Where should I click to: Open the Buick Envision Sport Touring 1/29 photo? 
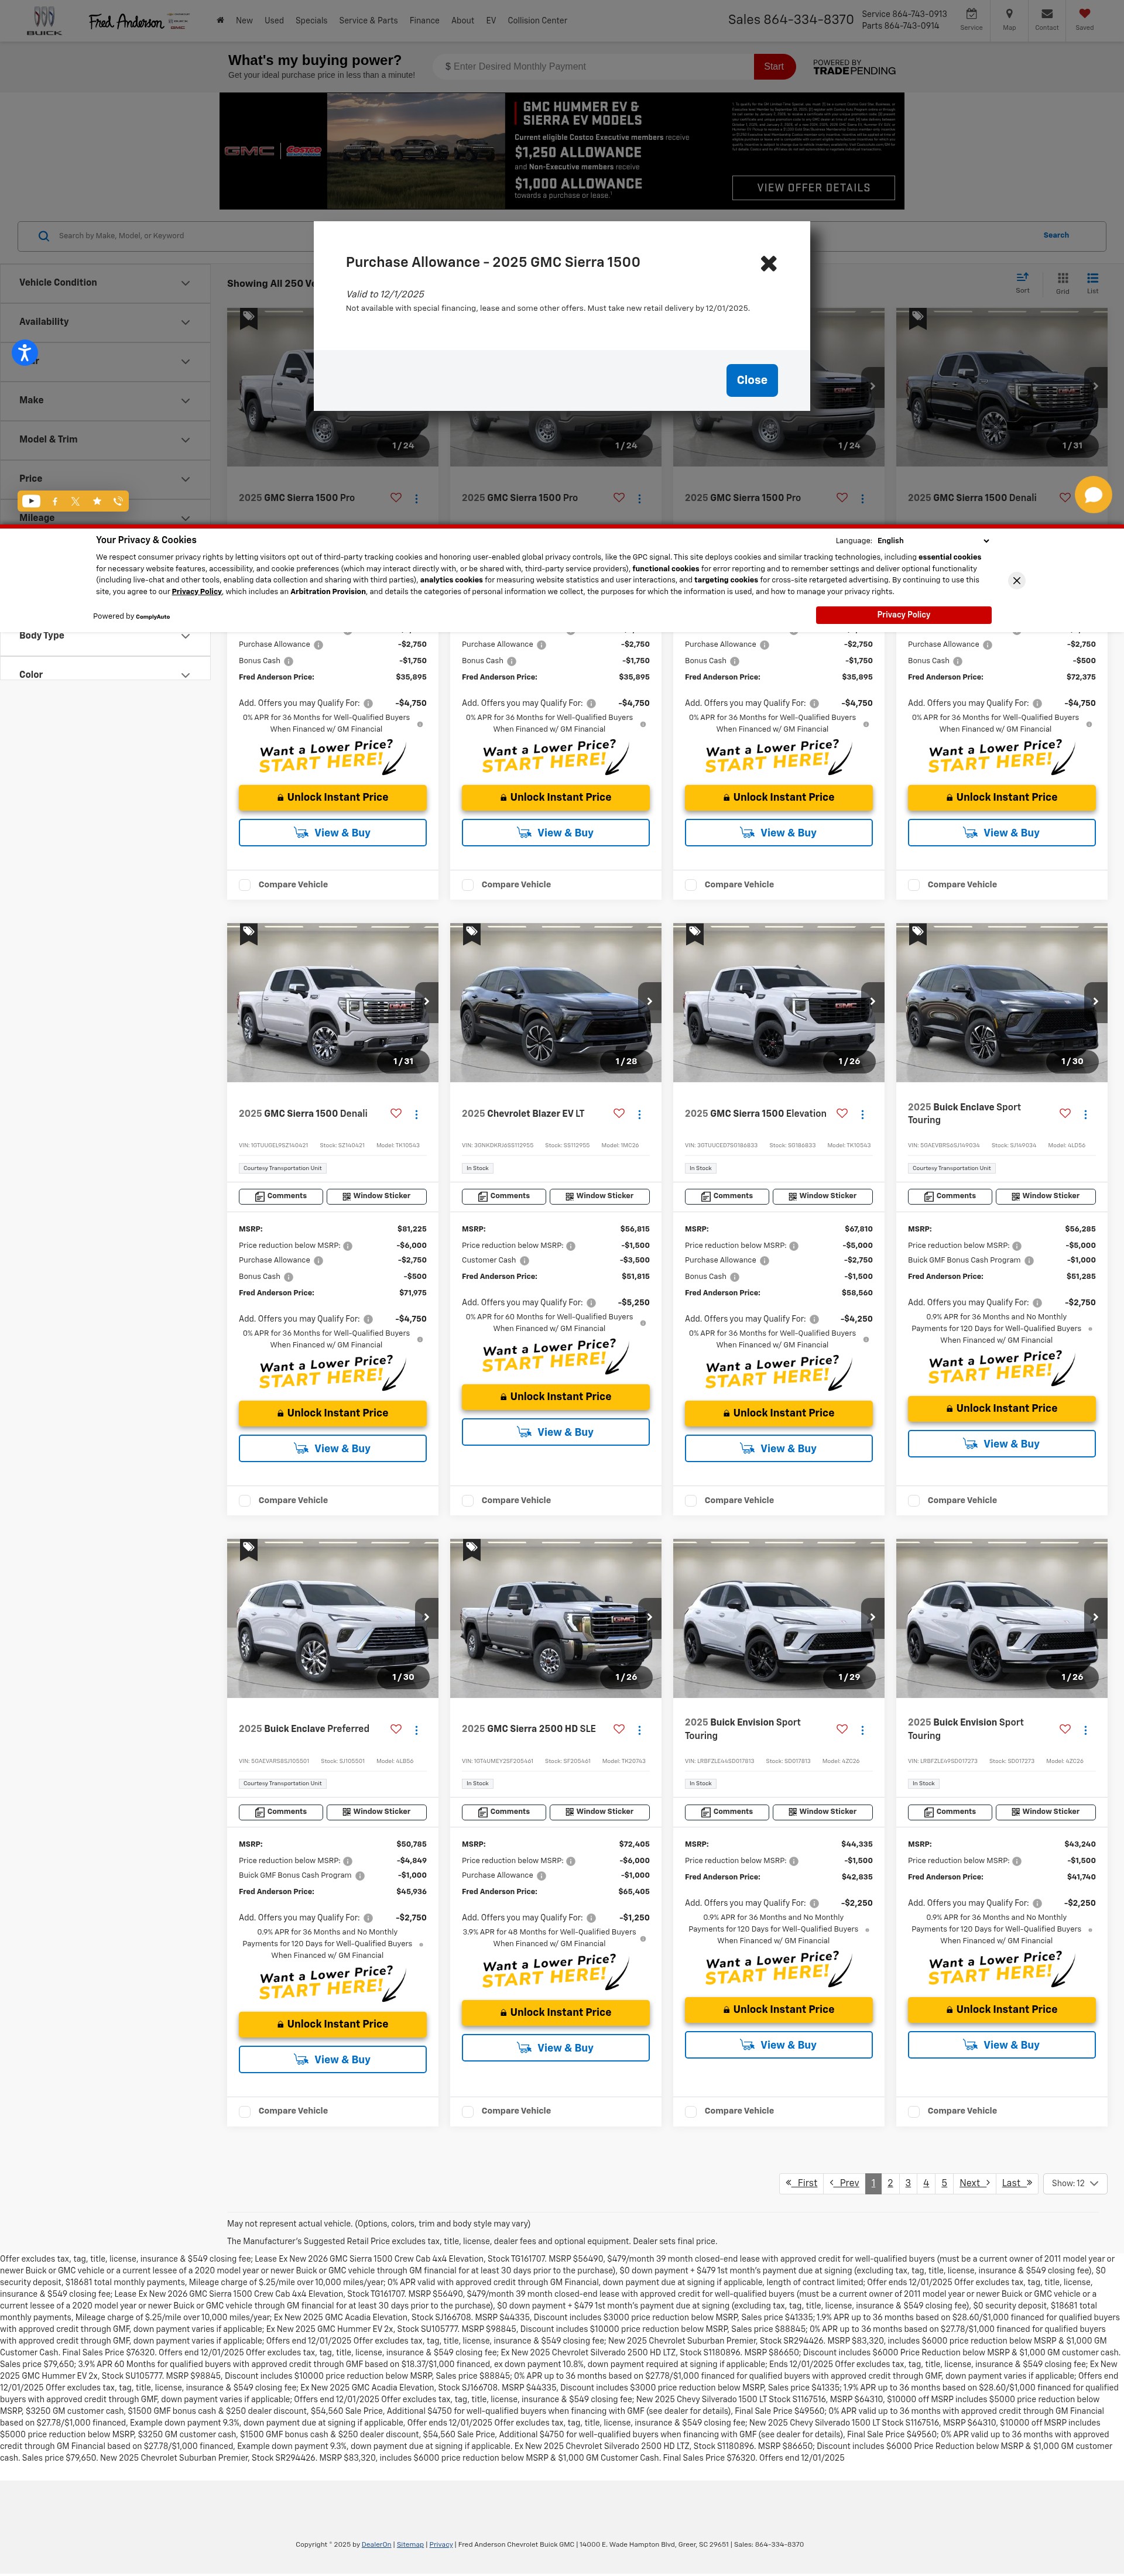tap(778, 1618)
